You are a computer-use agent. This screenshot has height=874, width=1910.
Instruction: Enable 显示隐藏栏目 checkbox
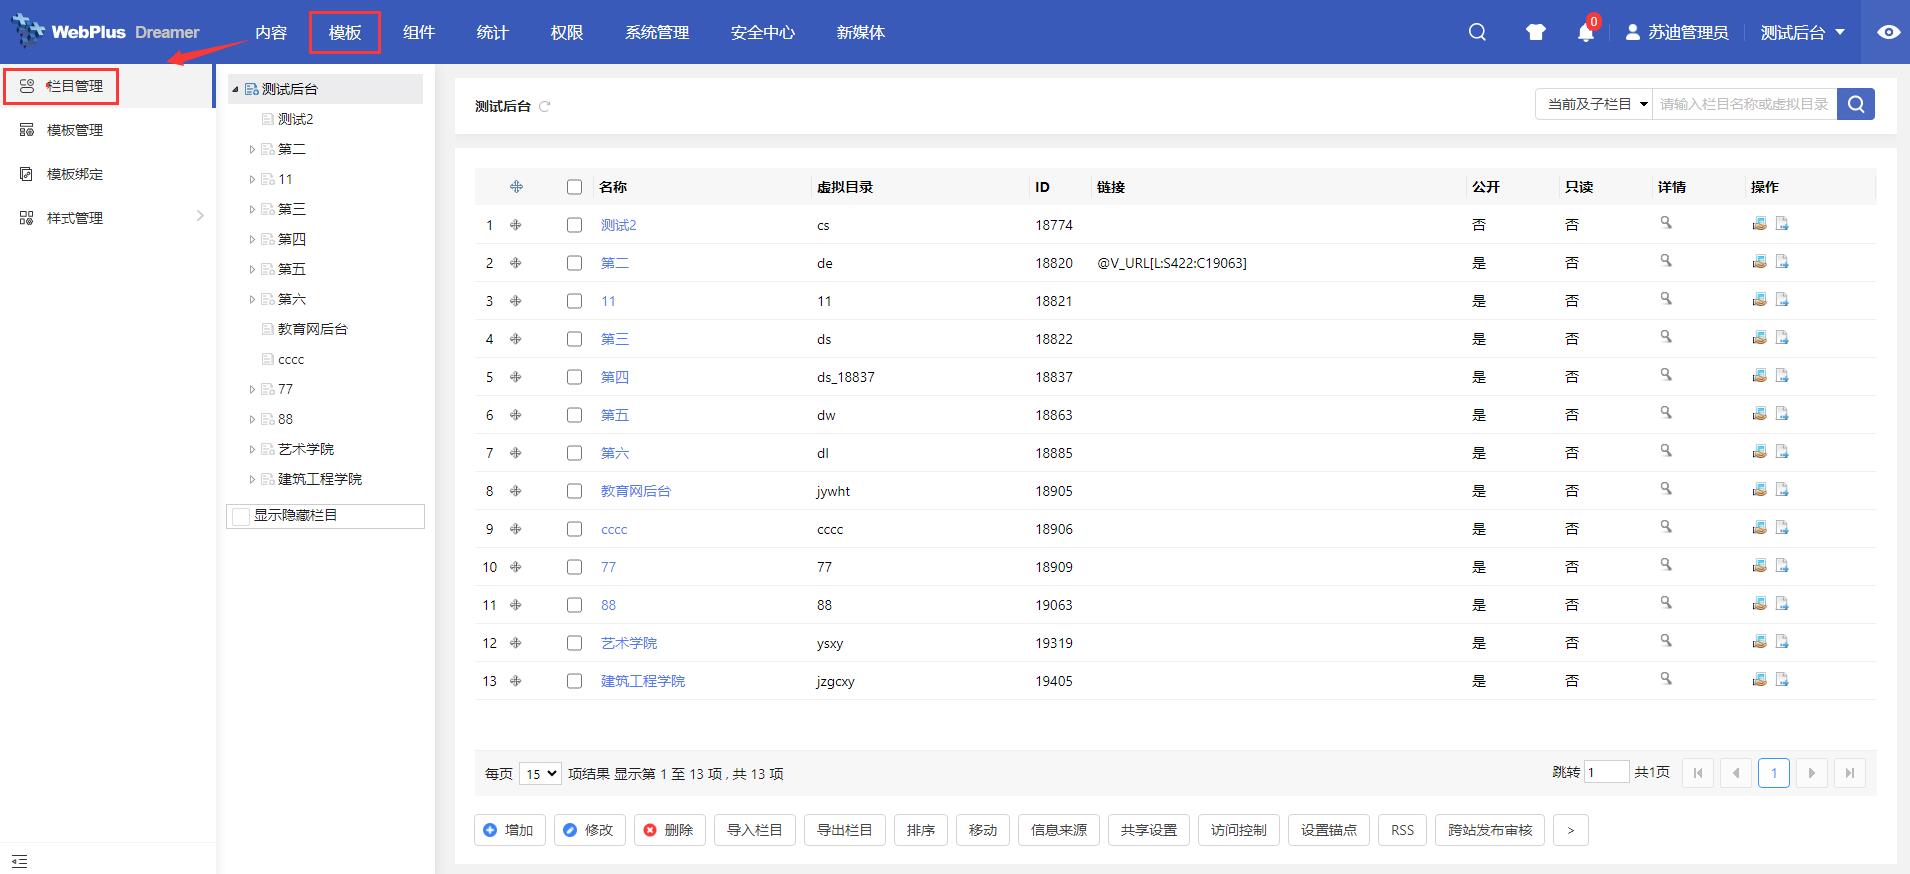pyautogui.click(x=241, y=516)
